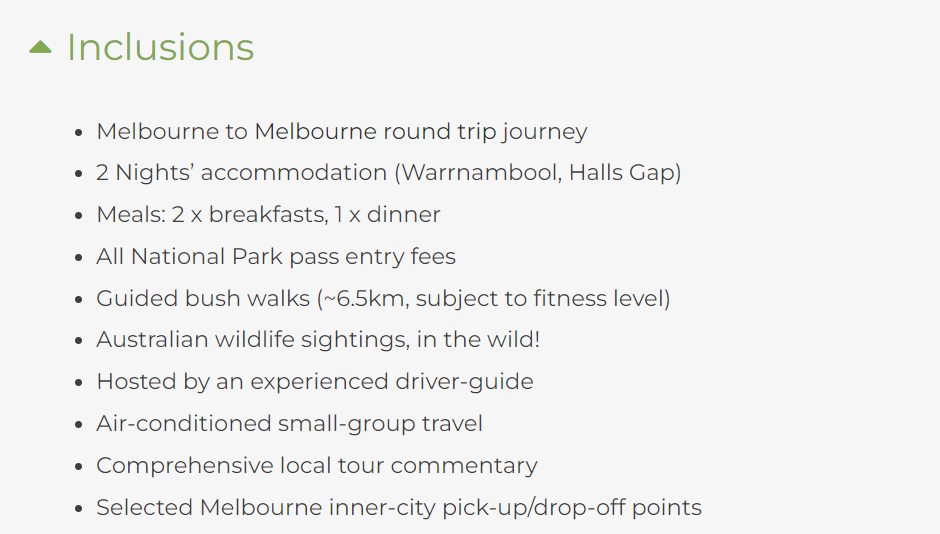Click All National Park pass entry fees
This screenshot has height=534, width=940.
276,257
